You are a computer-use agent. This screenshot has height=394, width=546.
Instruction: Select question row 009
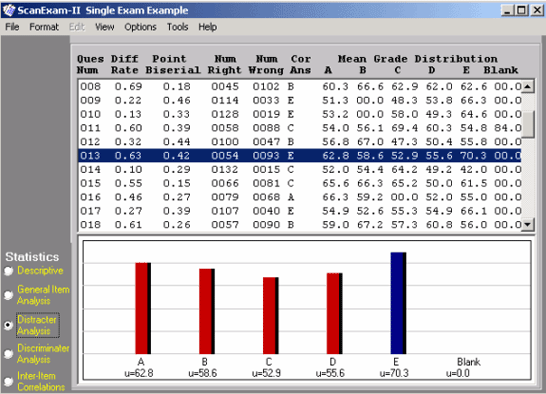coord(300,100)
